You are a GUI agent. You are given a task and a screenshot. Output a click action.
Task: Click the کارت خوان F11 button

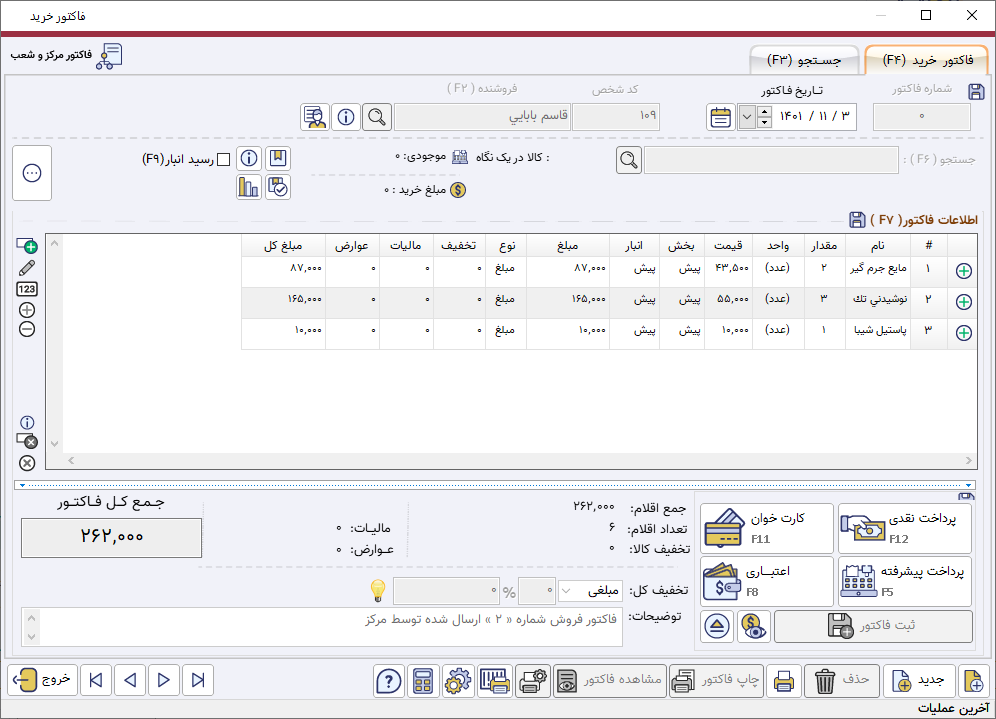click(x=766, y=528)
